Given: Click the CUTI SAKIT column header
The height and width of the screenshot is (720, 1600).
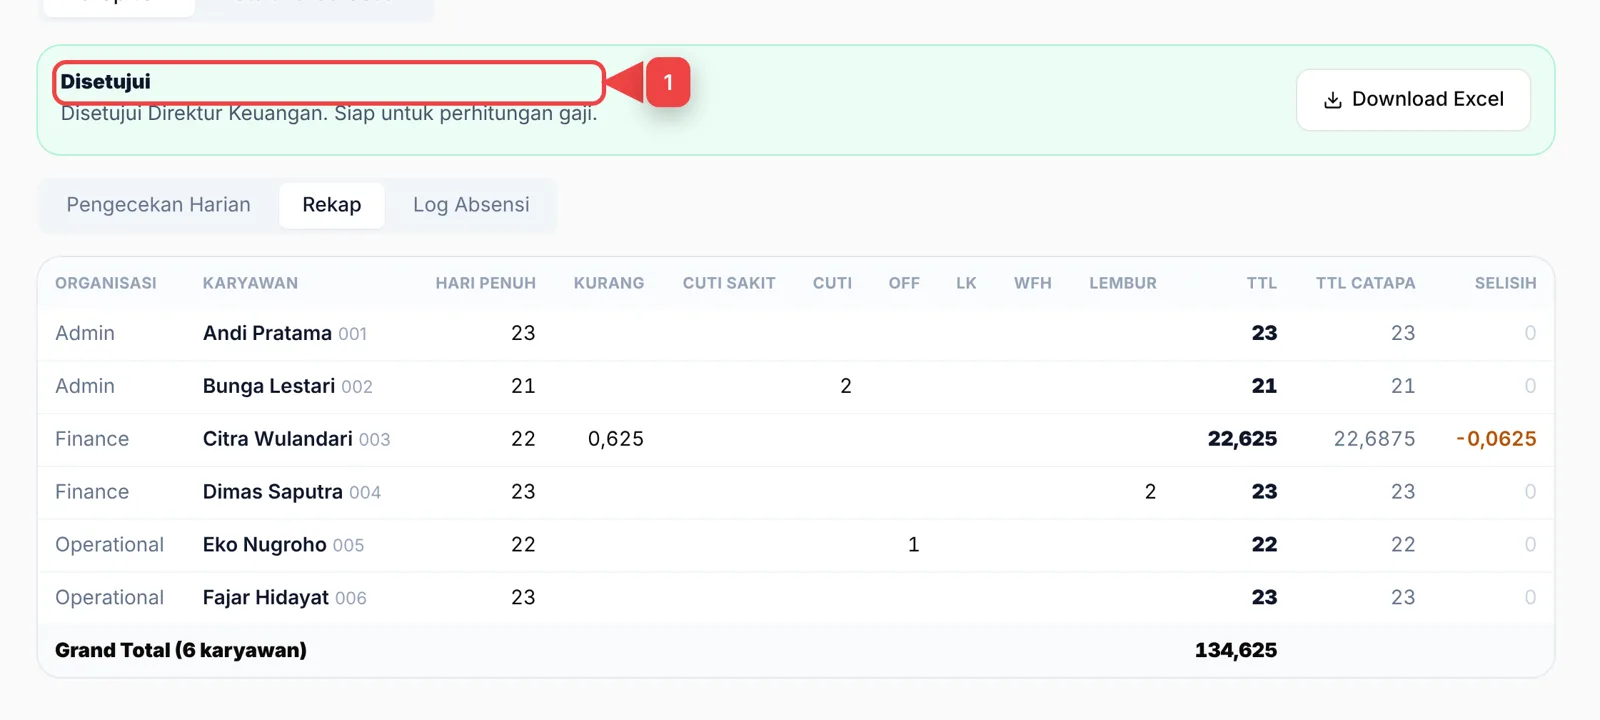Looking at the screenshot, I should pyautogui.click(x=729, y=283).
